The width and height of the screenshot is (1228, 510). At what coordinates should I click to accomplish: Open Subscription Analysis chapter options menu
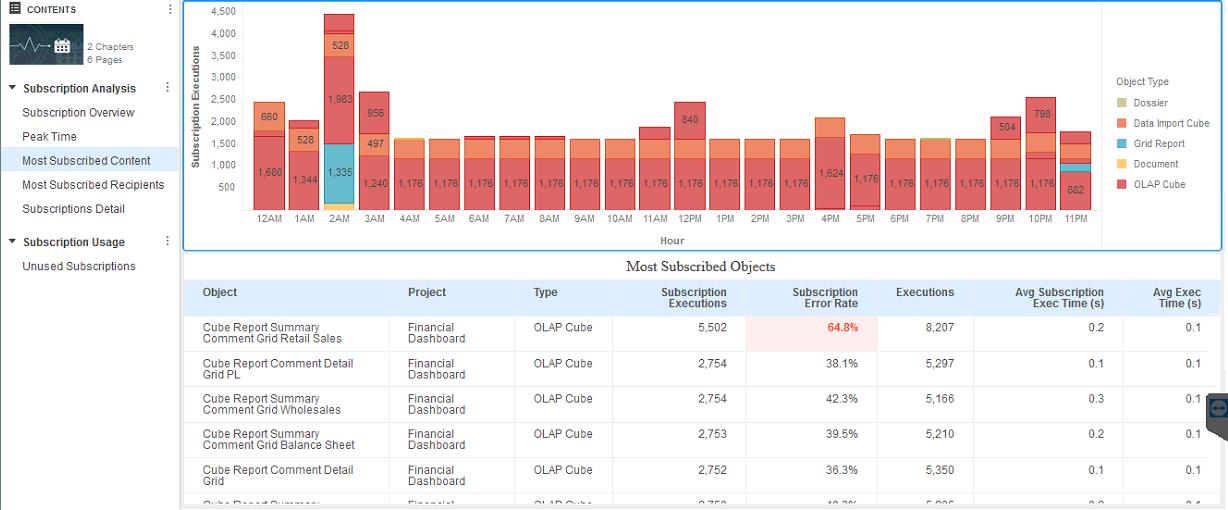tap(167, 88)
